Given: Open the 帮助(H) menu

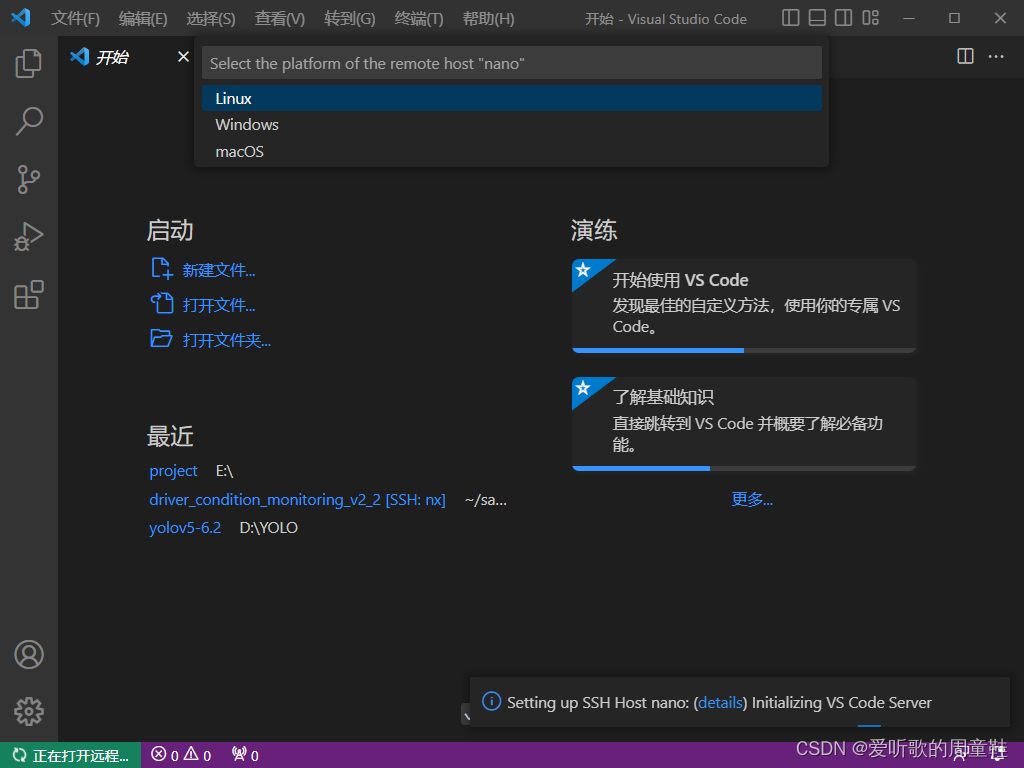Looking at the screenshot, I should click(488, 19).
